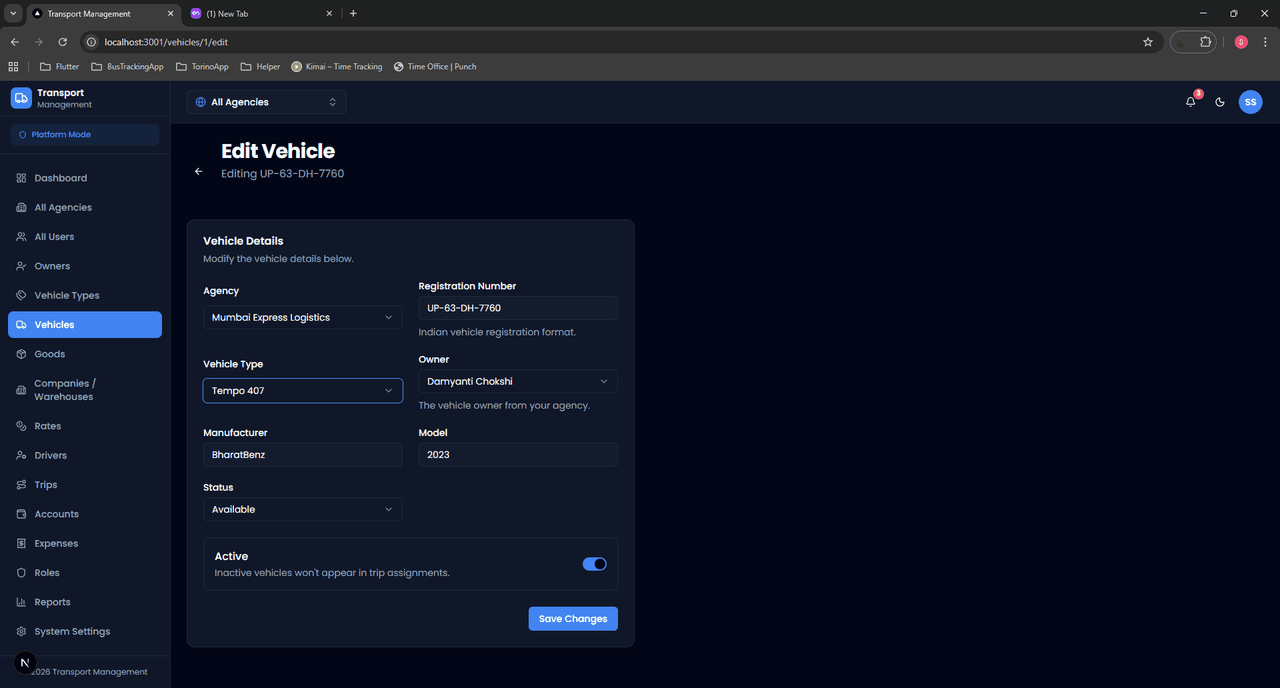Open Time Office | Punch bookmark

pos(435,67)
